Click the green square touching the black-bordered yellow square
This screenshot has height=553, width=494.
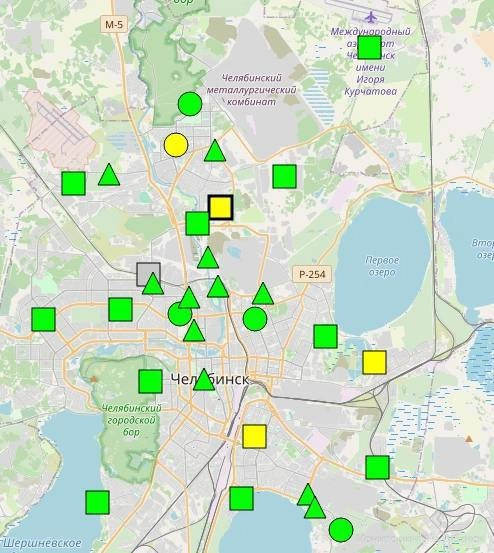pos(197,224)
